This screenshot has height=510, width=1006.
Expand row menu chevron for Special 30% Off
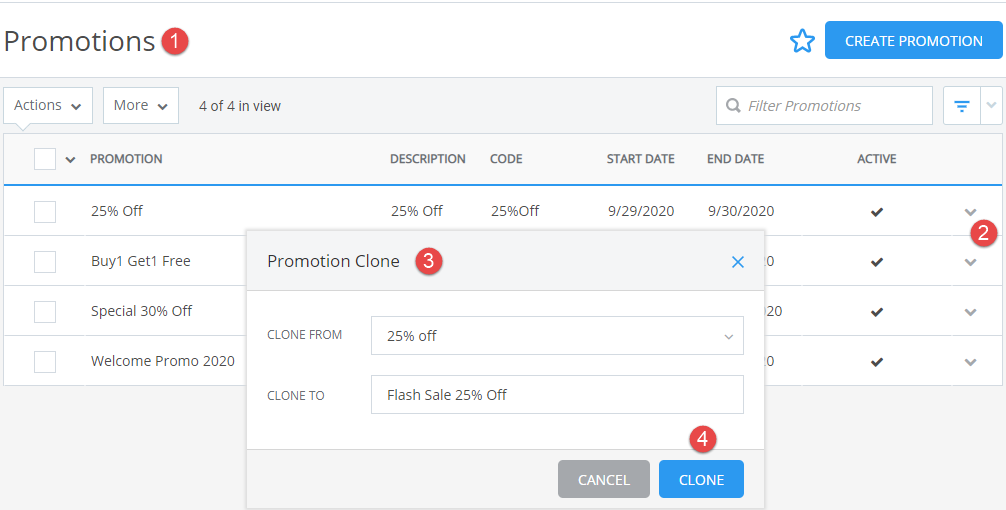970,312
